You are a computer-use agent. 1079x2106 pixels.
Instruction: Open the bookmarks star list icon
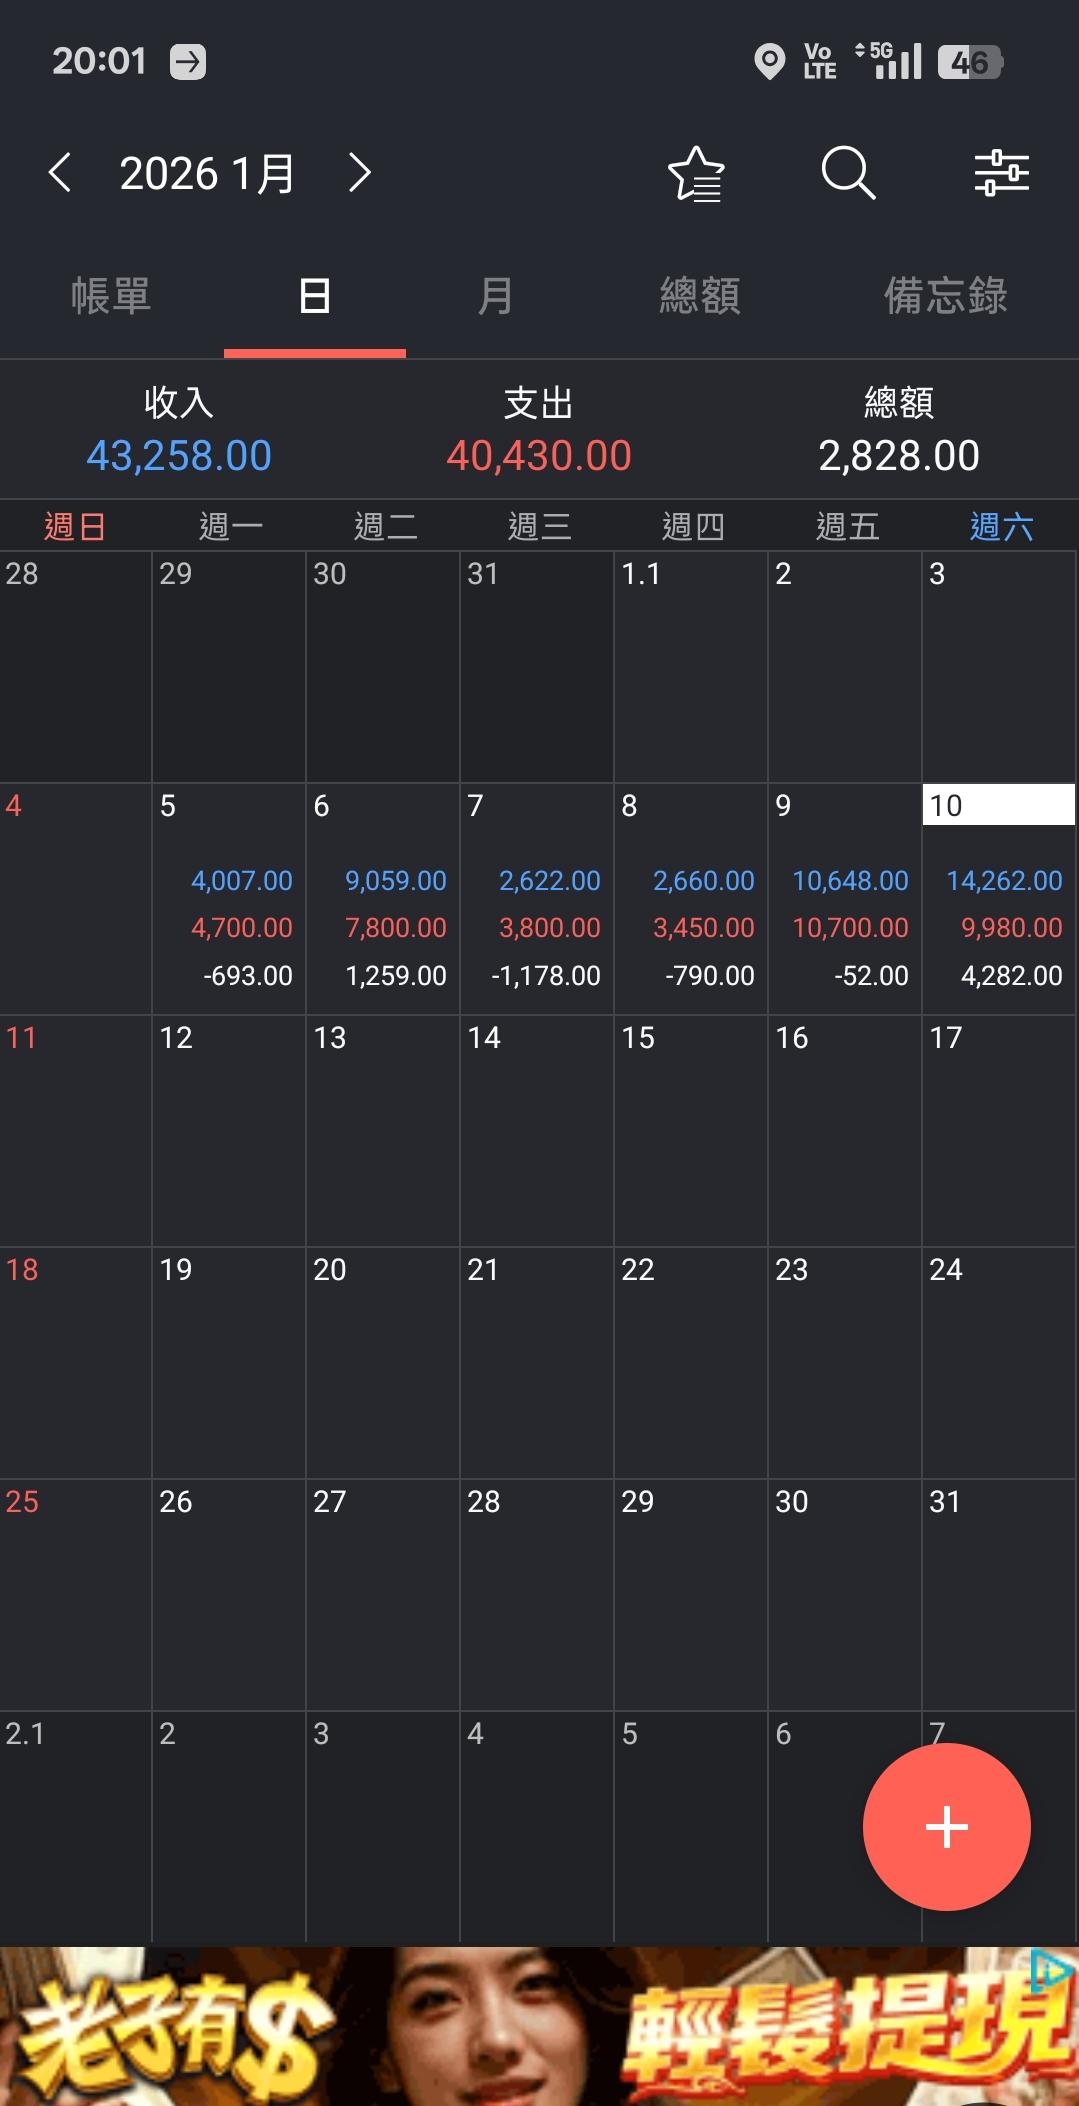point(696,173)
